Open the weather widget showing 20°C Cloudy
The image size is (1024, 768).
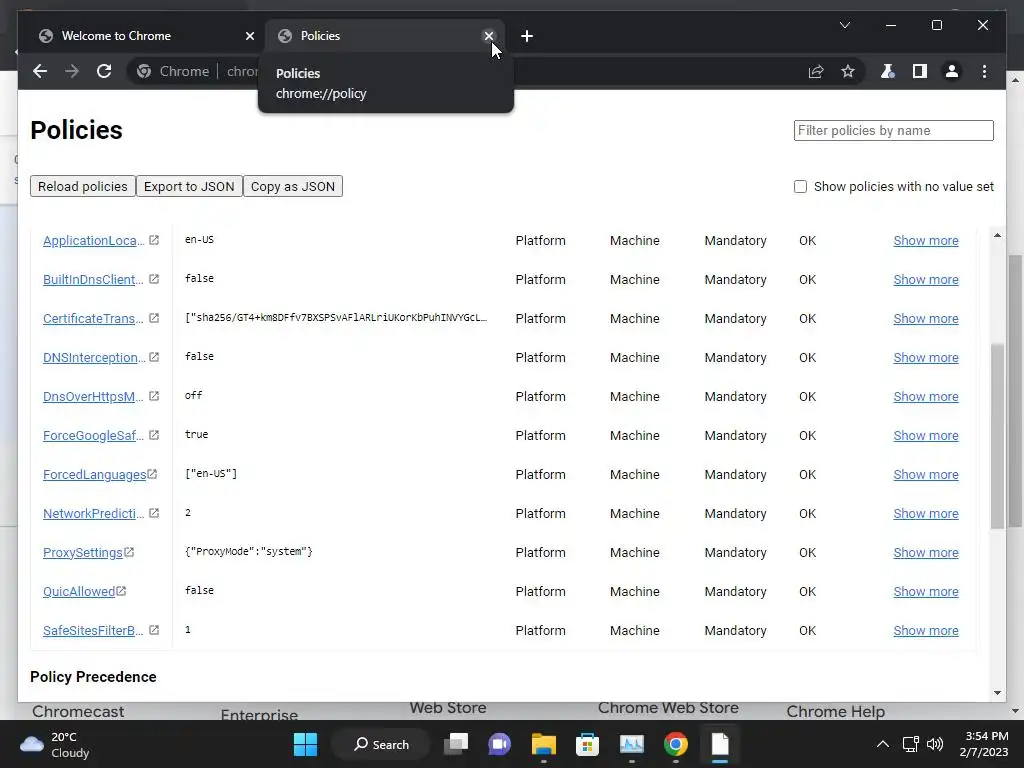coord(56,744)
